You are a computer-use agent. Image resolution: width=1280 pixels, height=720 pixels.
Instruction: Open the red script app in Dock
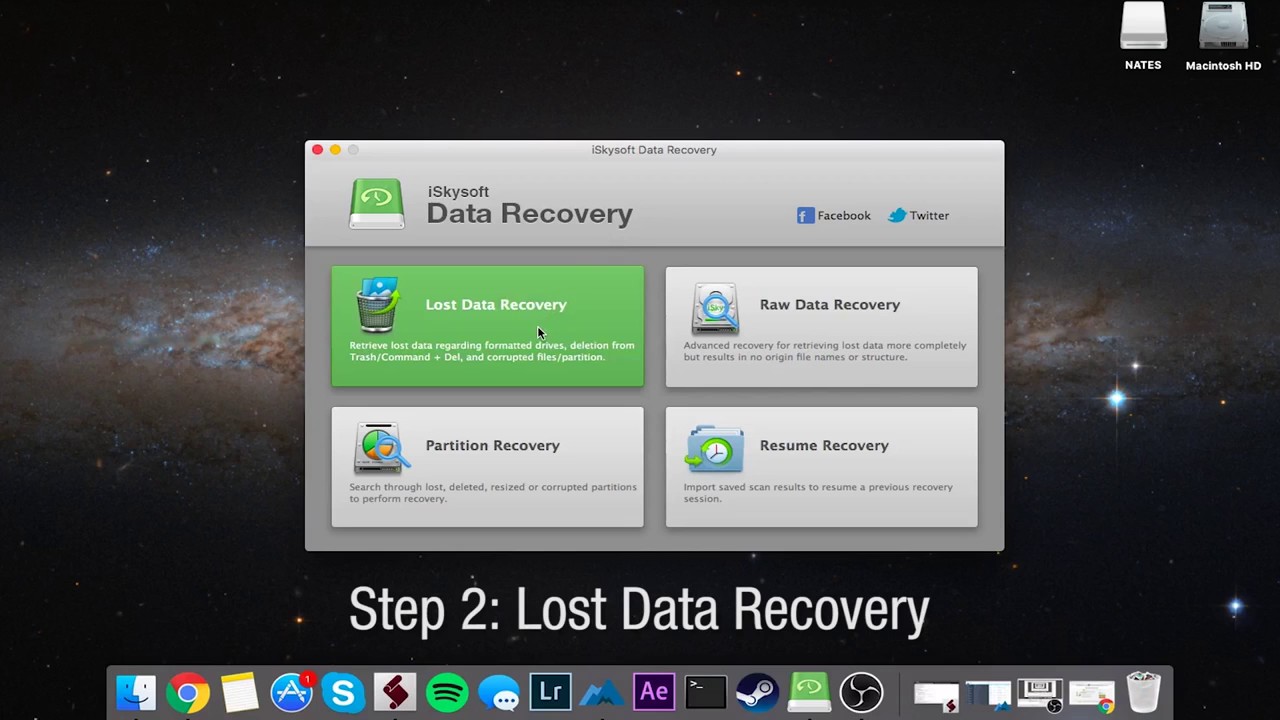tap(395, 693)
